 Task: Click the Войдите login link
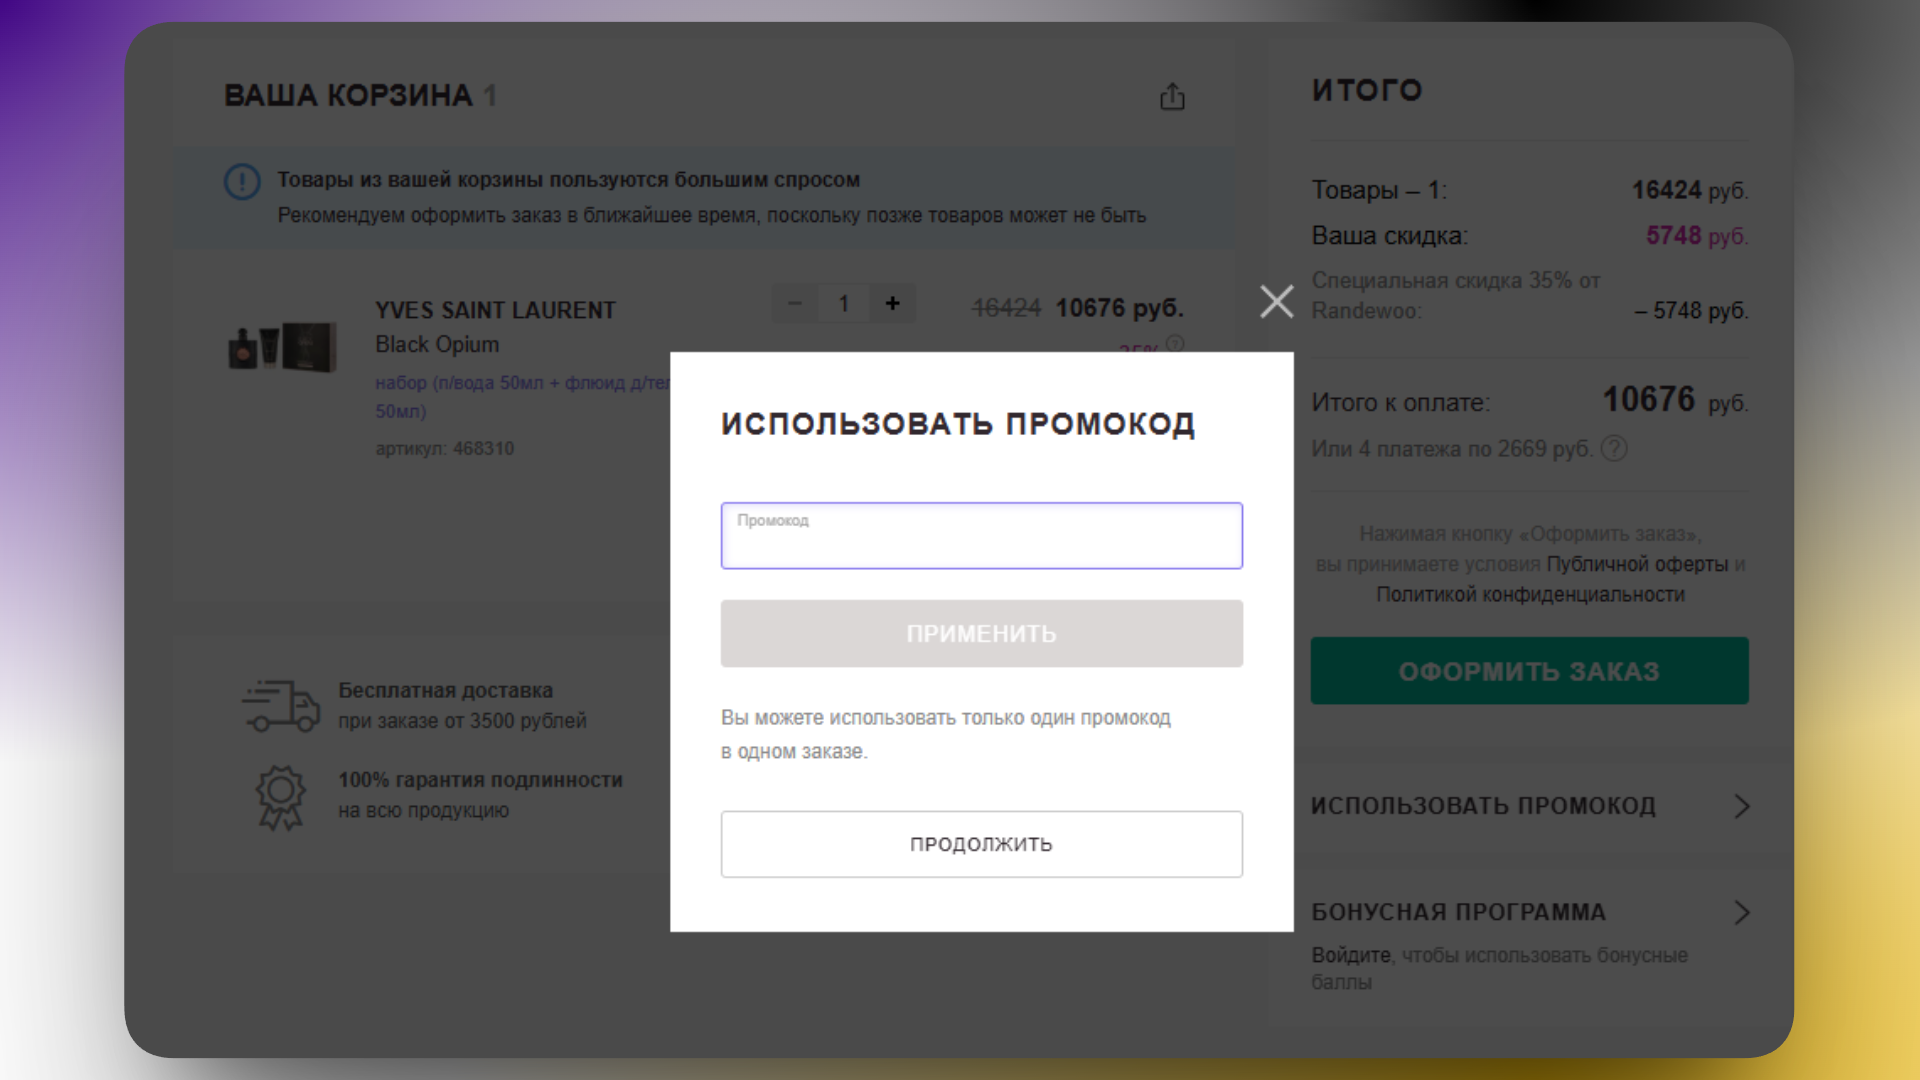(1350, 955)
